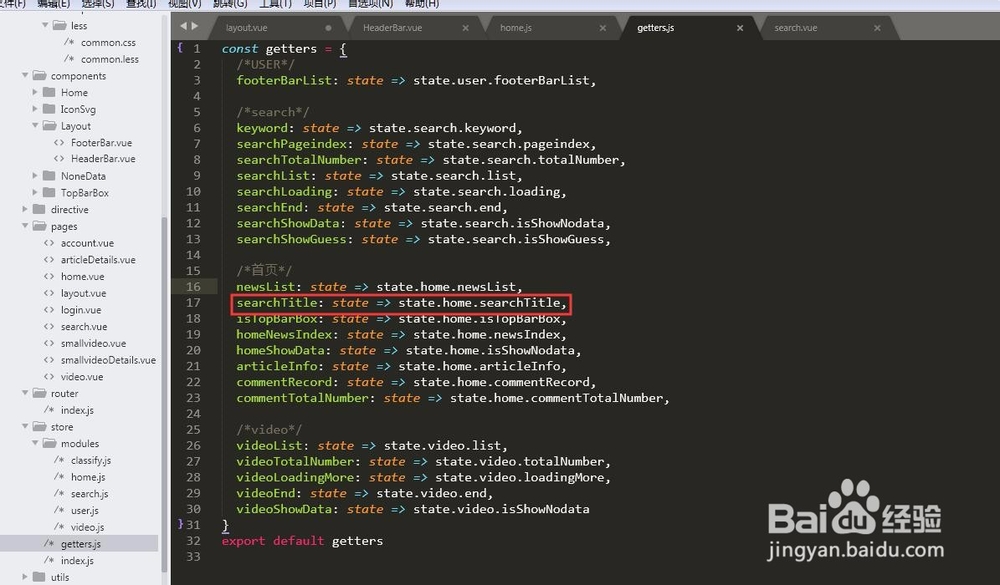1000x585 pixels.
Task: Close the search.vue tab
Action: 877,27
